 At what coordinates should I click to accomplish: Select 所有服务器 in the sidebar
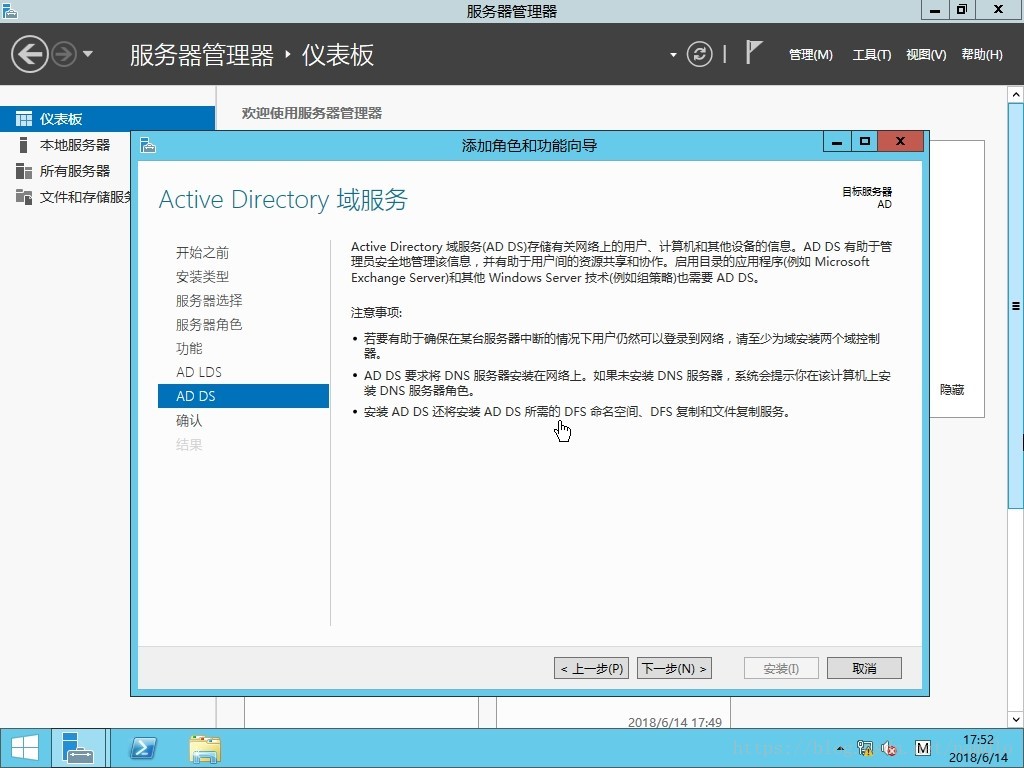[x=74, y=171]
